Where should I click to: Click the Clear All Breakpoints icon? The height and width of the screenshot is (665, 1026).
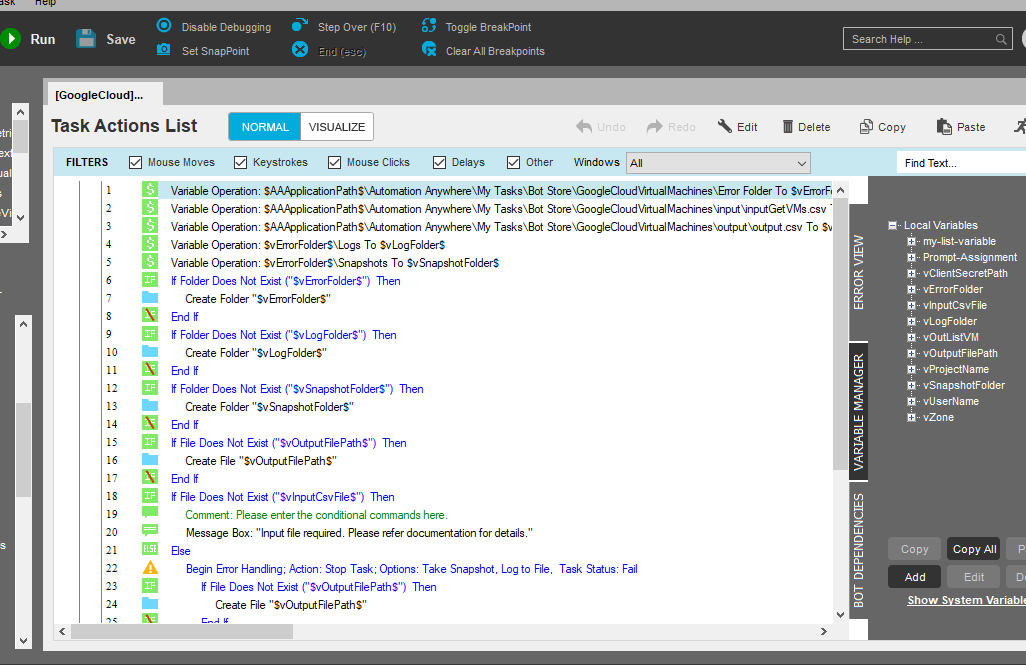[429, 50]
